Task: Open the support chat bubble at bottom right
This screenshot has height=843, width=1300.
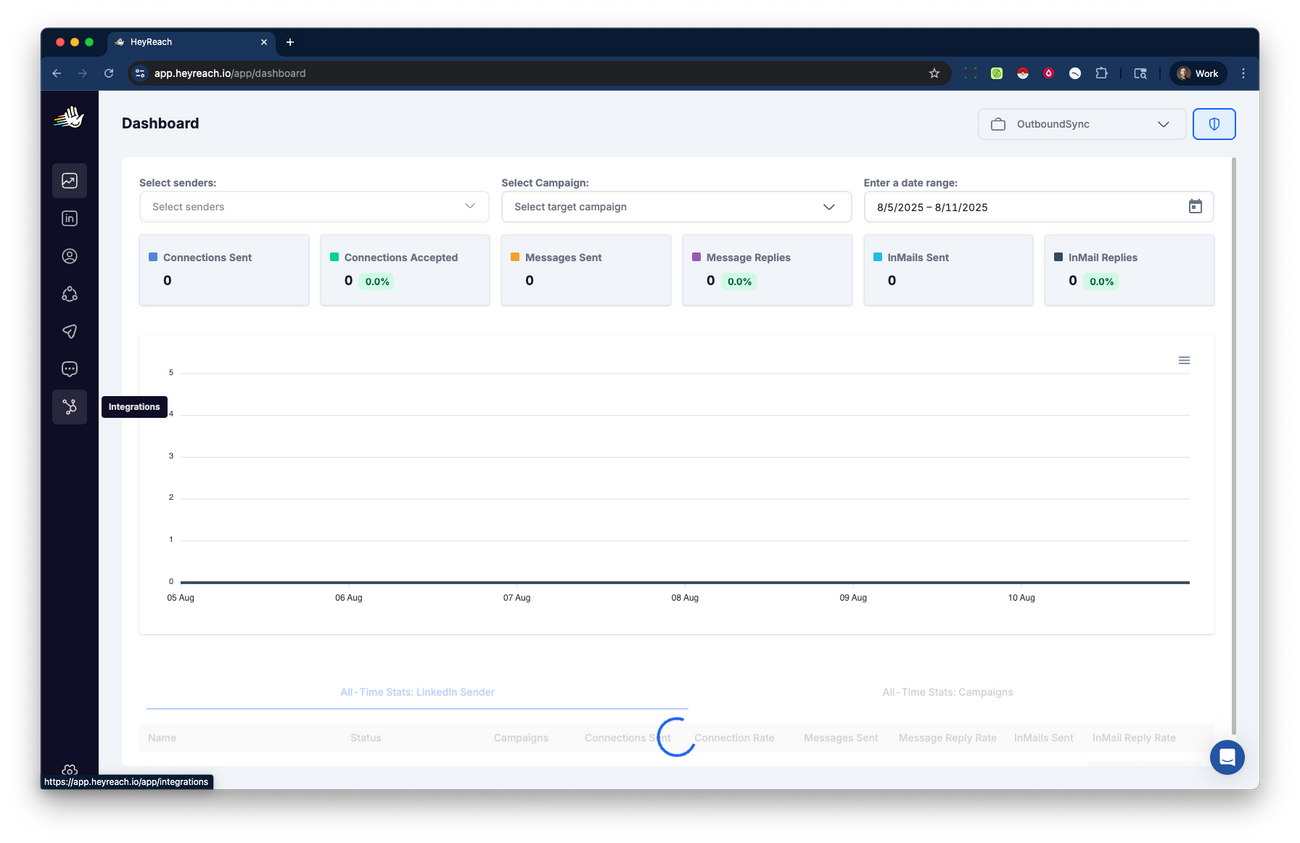Action: point(1227,757)
